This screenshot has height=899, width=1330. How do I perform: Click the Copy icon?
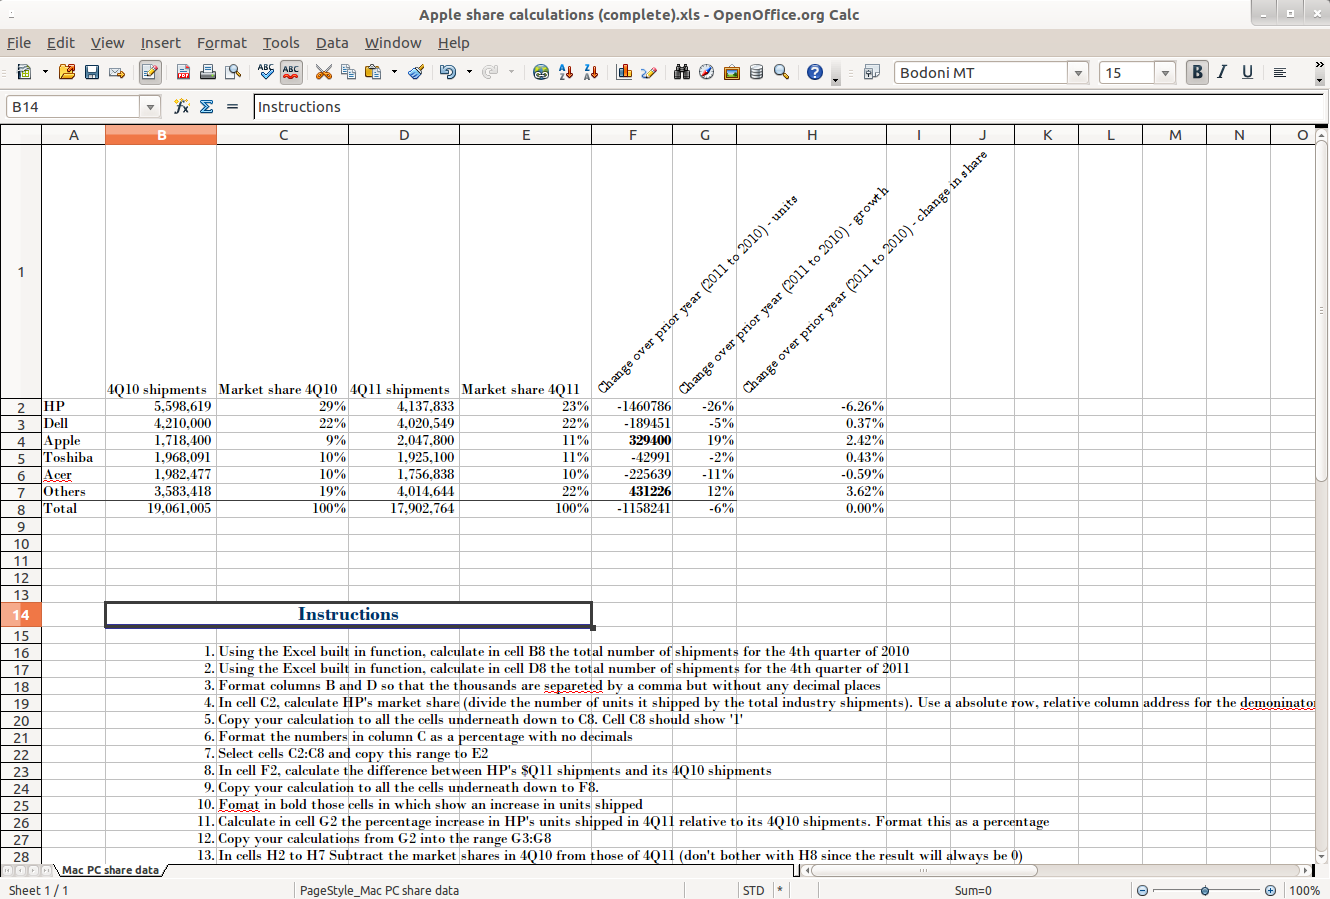pos(348,72)
